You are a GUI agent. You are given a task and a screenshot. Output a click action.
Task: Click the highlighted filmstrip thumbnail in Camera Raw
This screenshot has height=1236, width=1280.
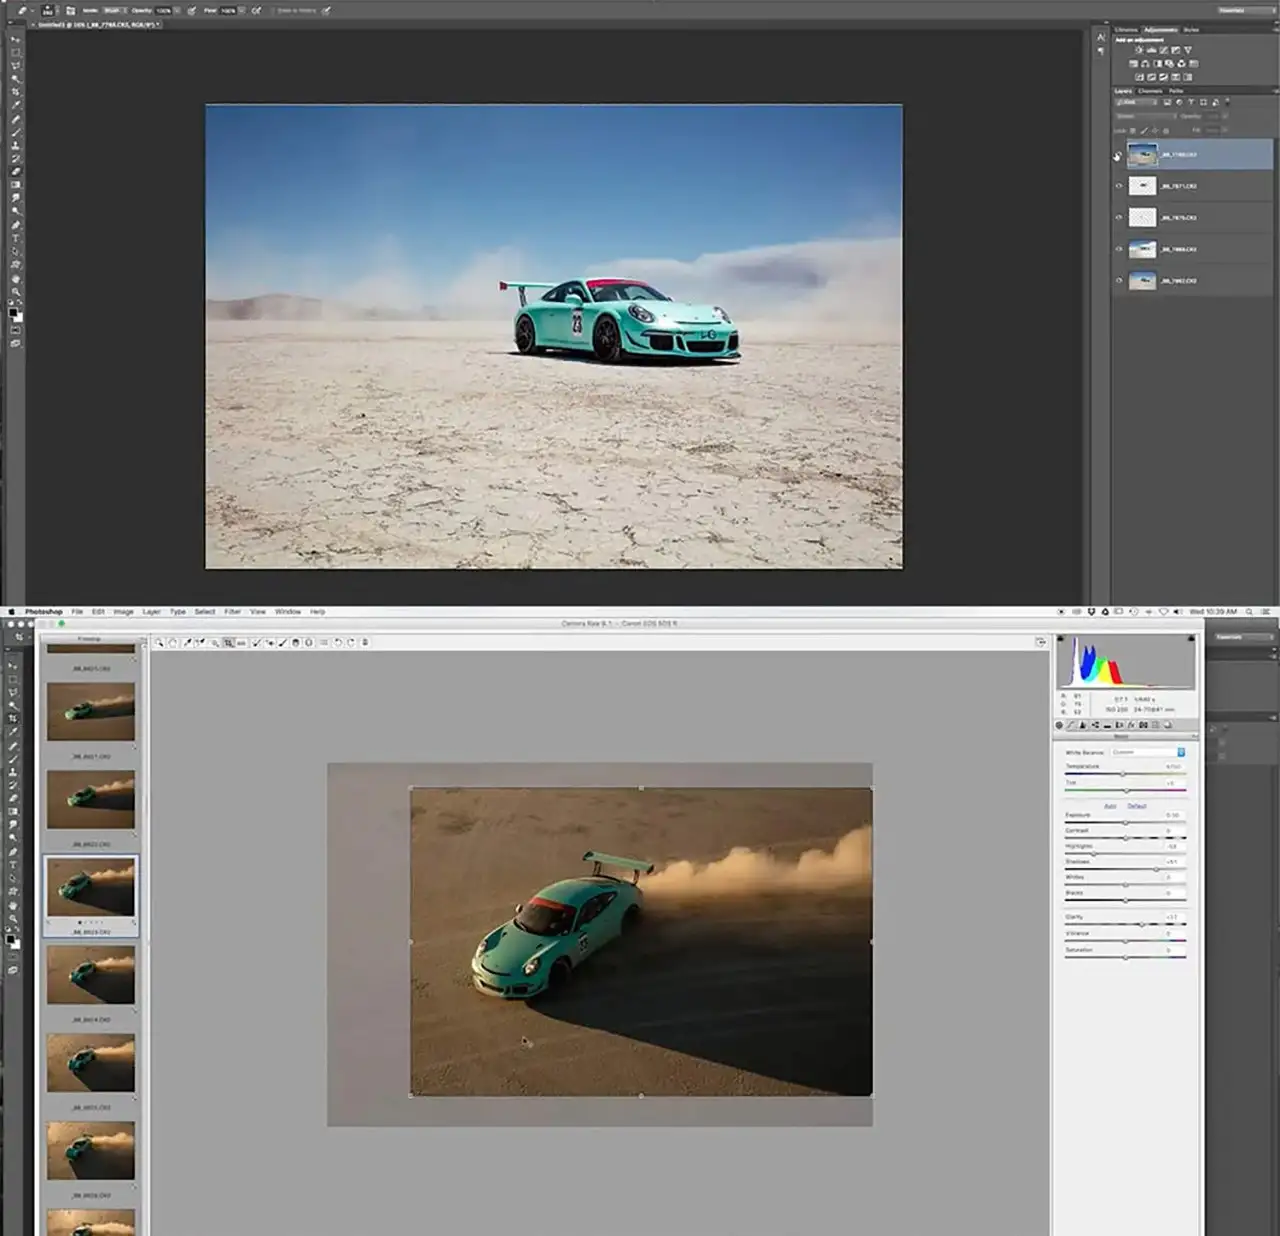91,888
